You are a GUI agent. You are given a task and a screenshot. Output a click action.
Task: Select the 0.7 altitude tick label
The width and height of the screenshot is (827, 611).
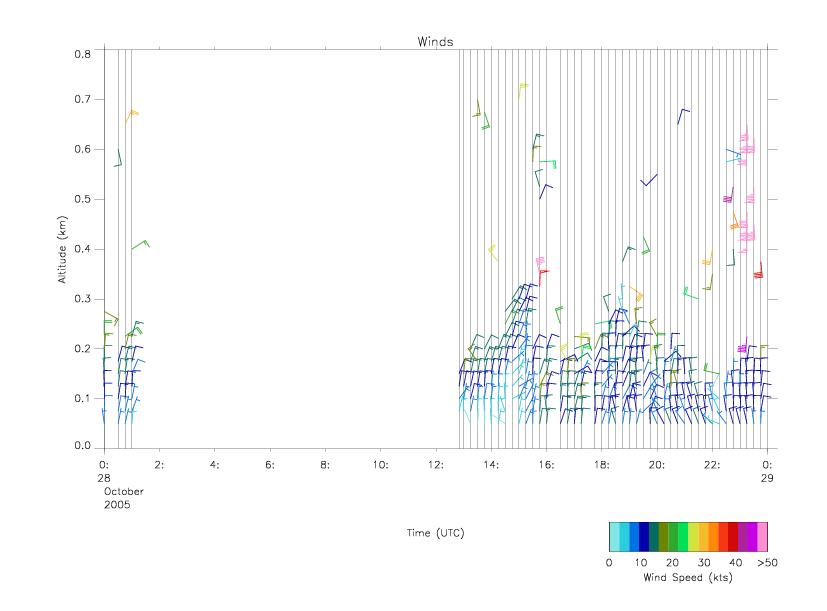coord(82,99)
